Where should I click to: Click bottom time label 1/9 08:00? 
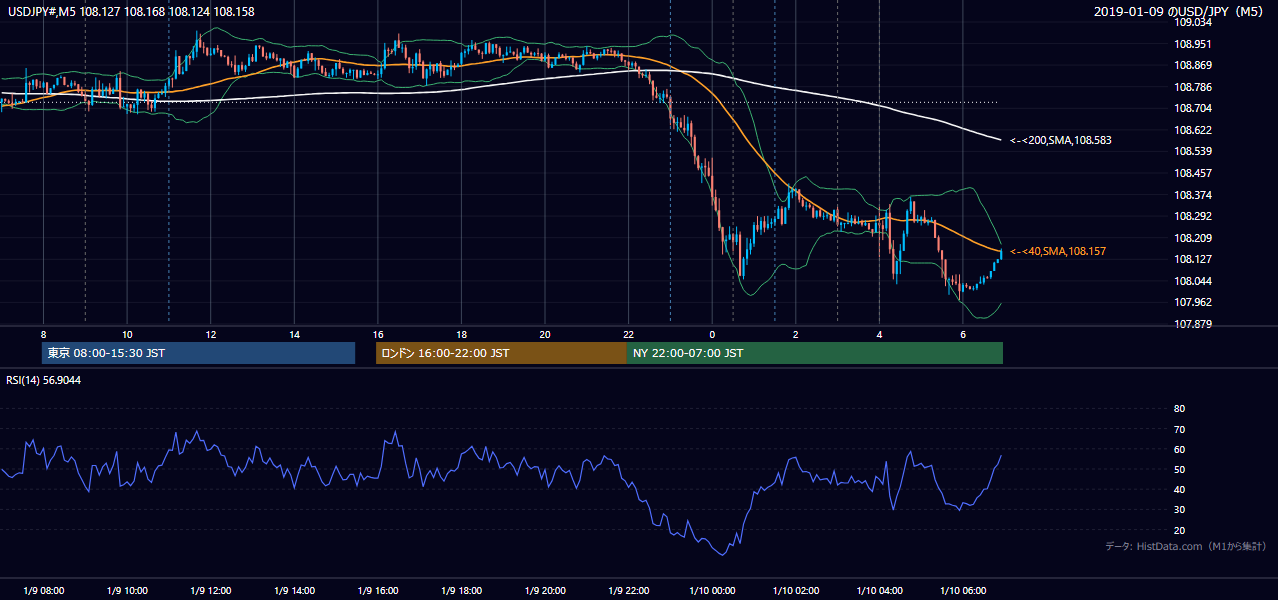point(43,591)
